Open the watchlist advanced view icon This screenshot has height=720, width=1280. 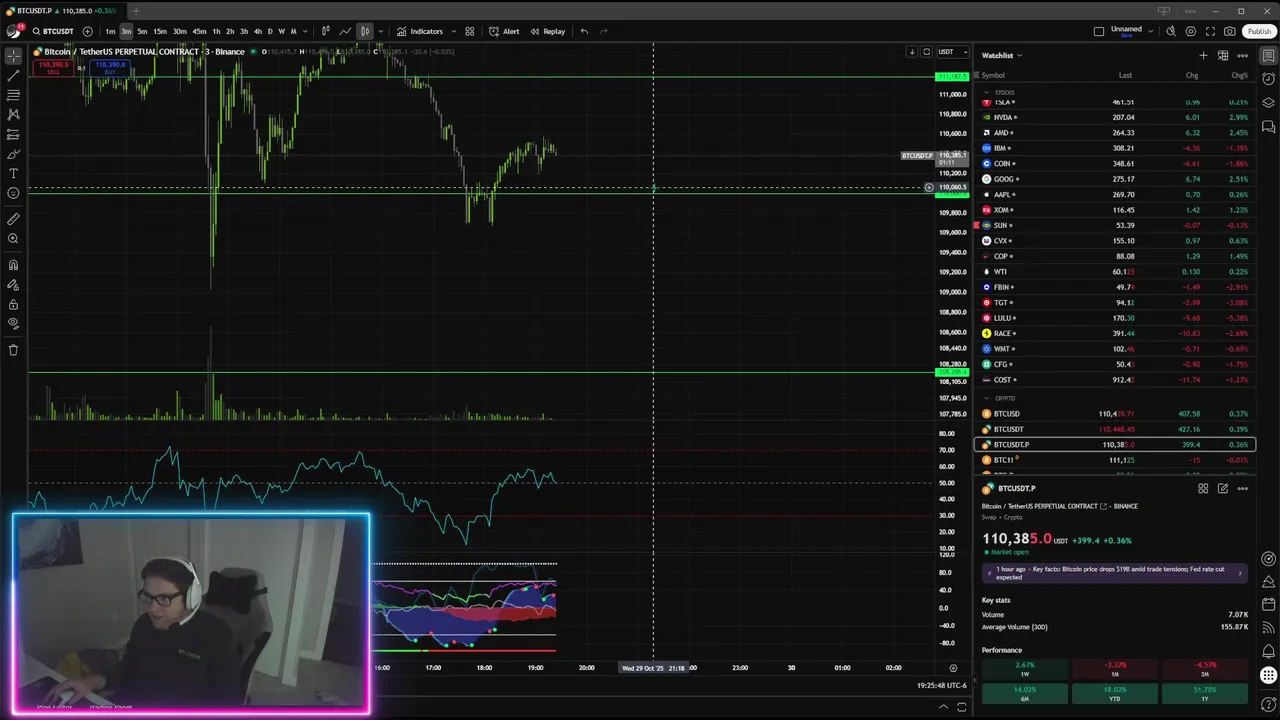[1223, 56]
